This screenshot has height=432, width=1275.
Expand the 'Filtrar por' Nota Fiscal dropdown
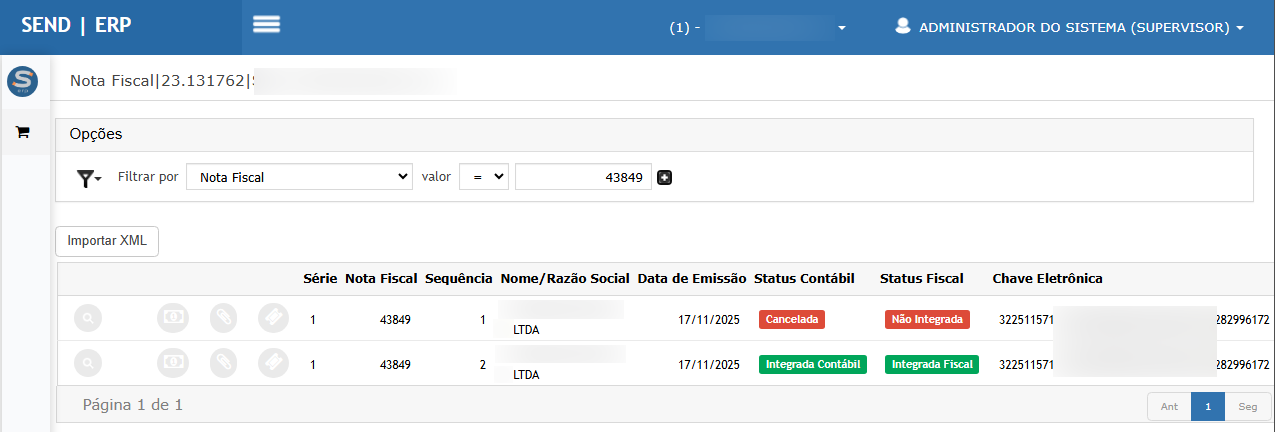point(299,177)
